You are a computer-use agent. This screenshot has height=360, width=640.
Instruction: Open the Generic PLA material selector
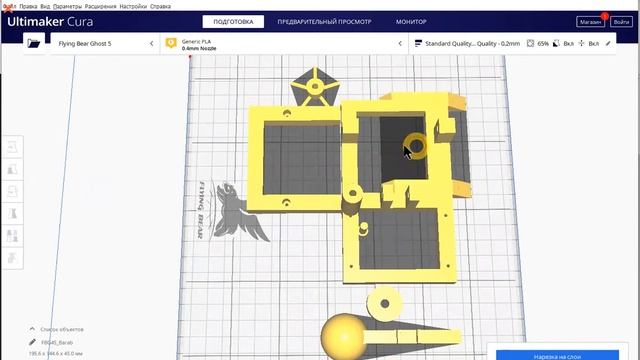(x=284, y=43)
